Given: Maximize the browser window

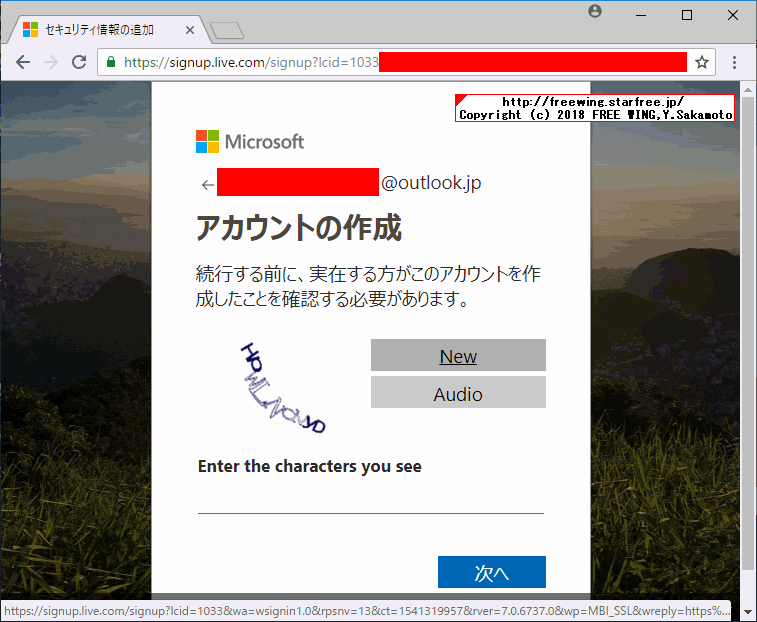Looking at the screenshot, I should point(687,15).
